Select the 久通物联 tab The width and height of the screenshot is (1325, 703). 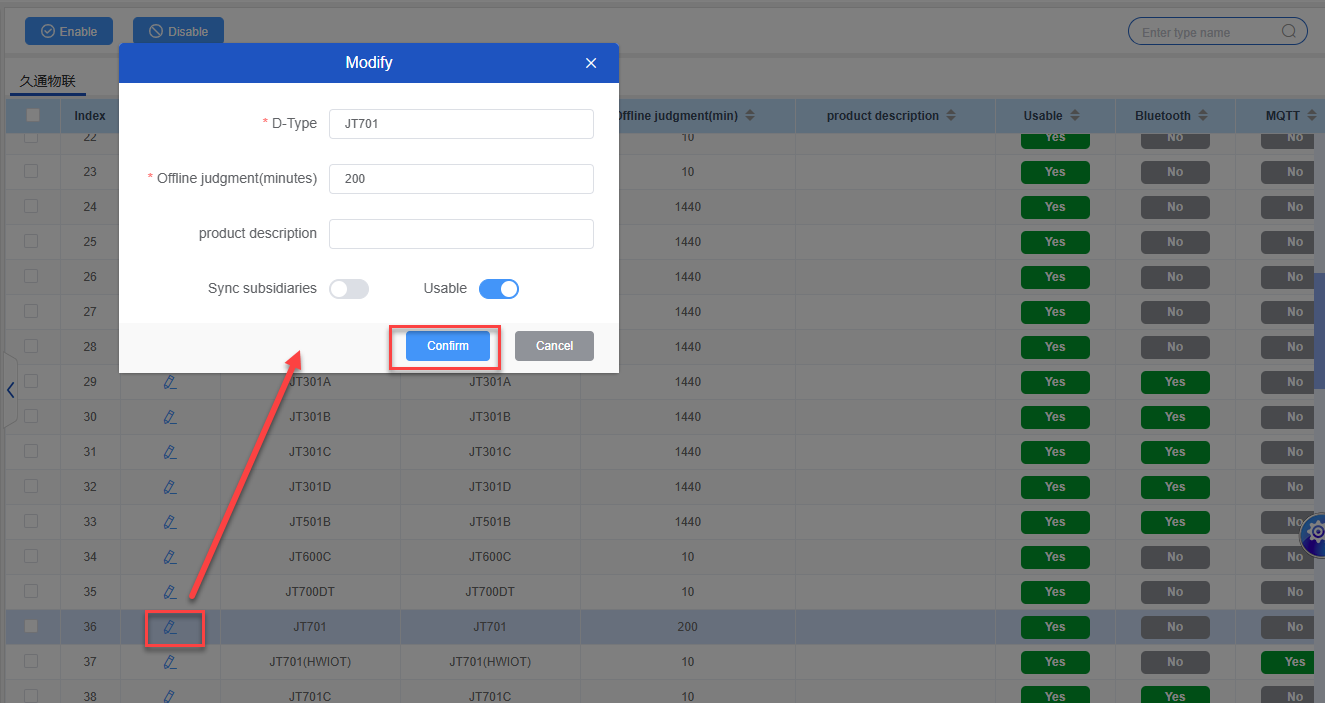click(x=48, y=81)
